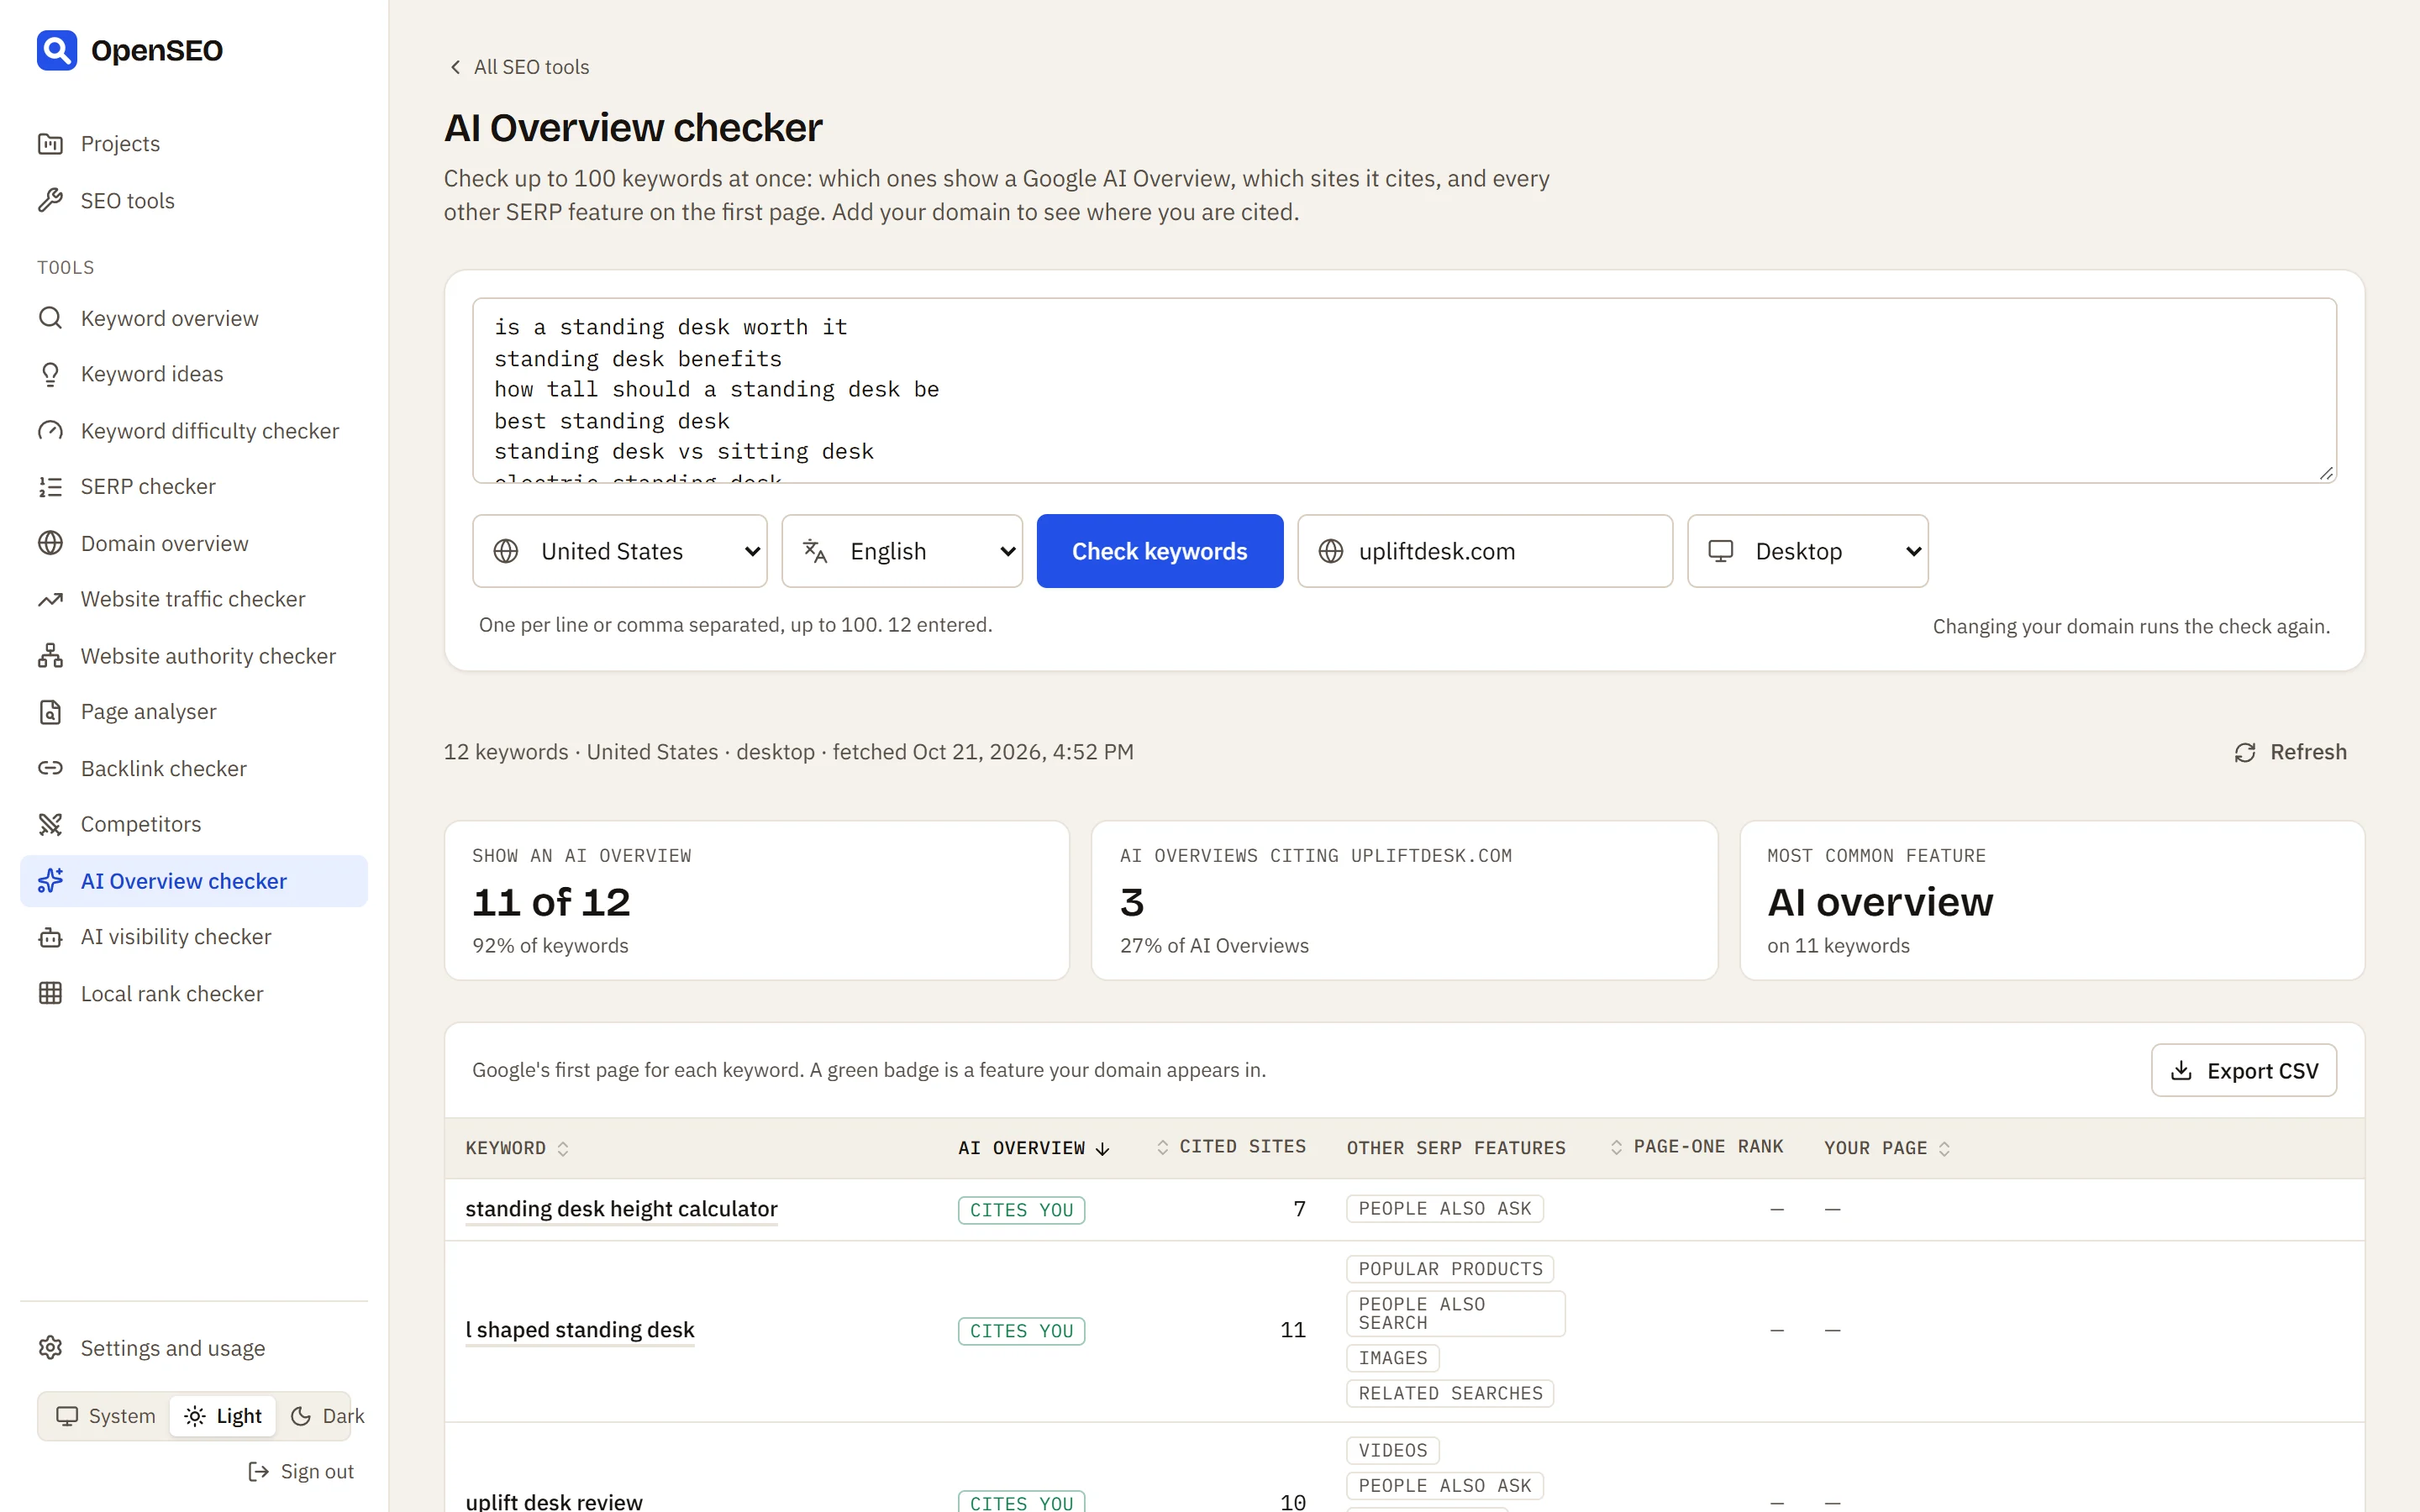
Task: Open SERP checker list icon
Action: click(50, 487)
